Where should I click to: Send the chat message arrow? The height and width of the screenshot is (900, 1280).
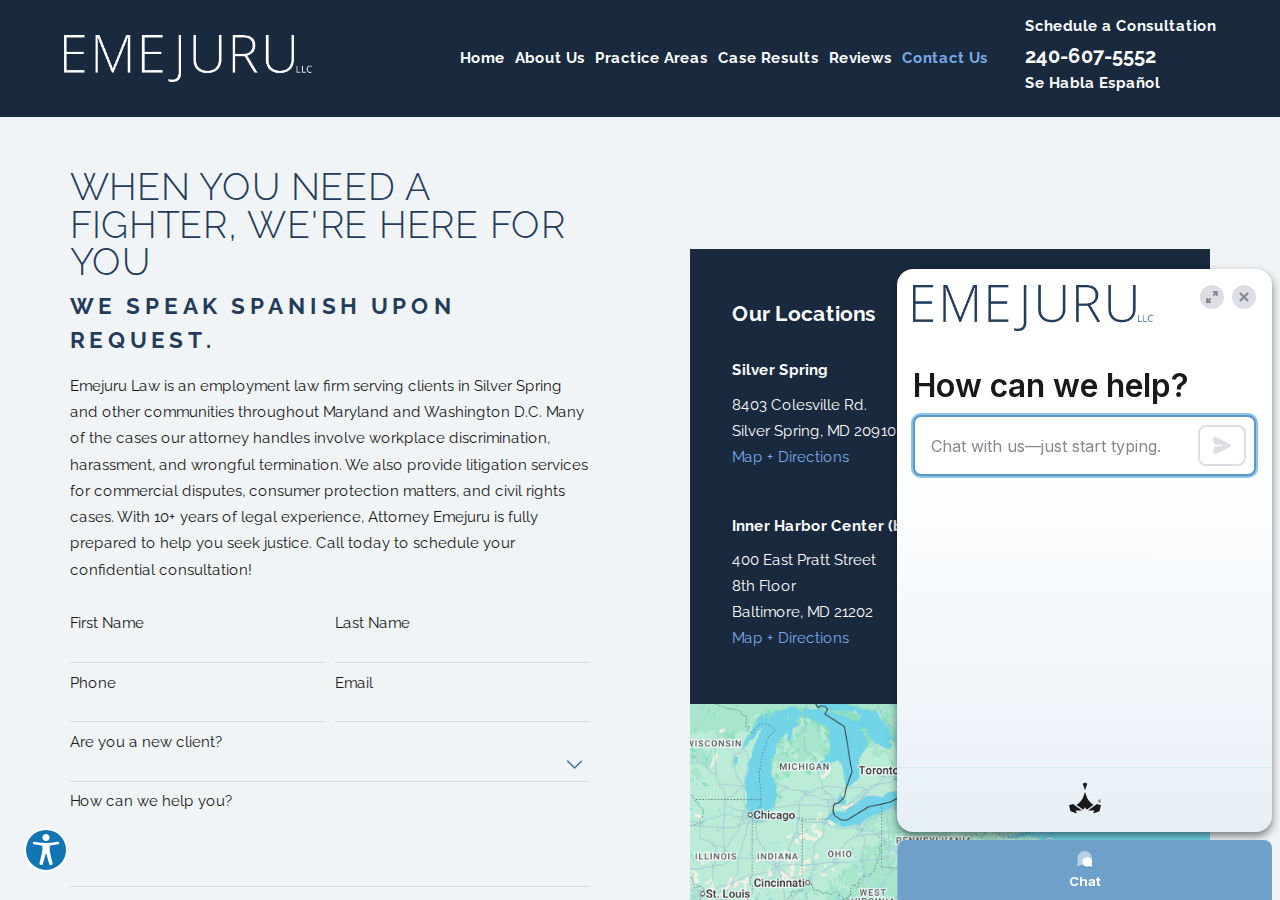(1222, 446)
